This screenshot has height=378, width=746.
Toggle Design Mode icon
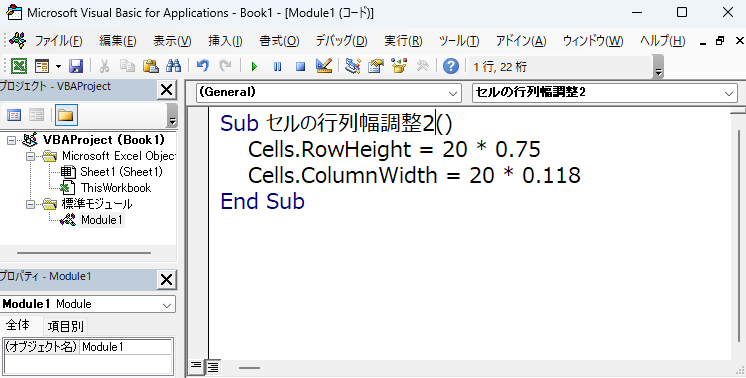[x=324, y=66]
